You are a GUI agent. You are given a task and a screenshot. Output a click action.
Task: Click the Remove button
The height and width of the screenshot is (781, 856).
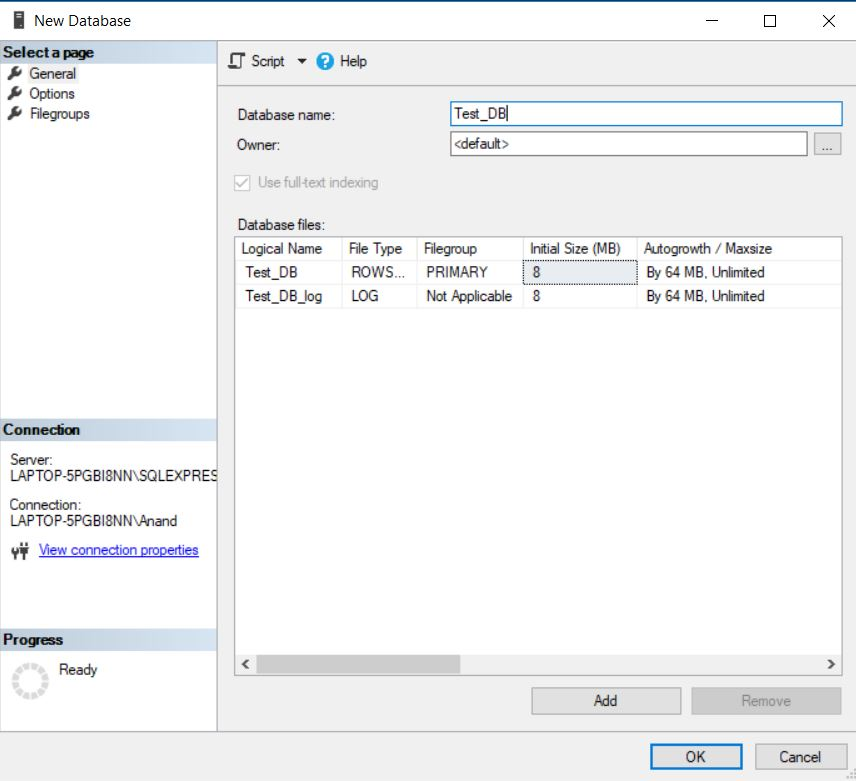(765, 701)
